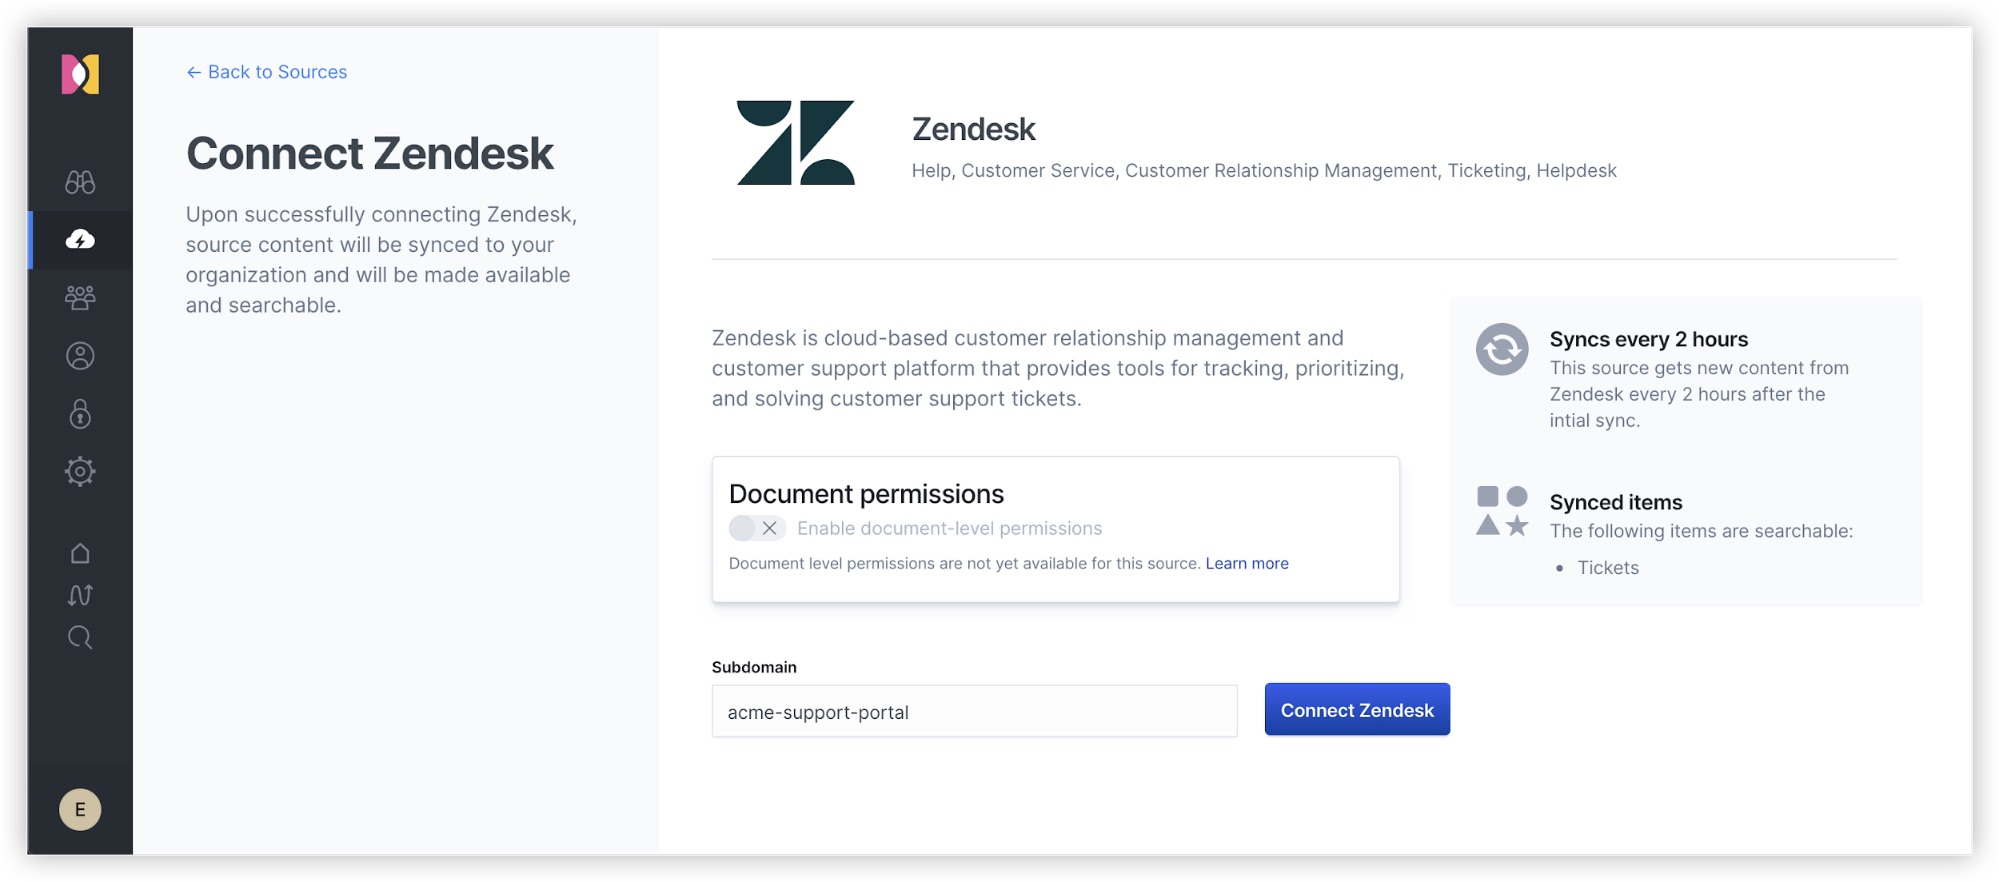Select the cloud Sources icon in sidebar
Viewport: 1999px width, 882px height.
(80, 239)
